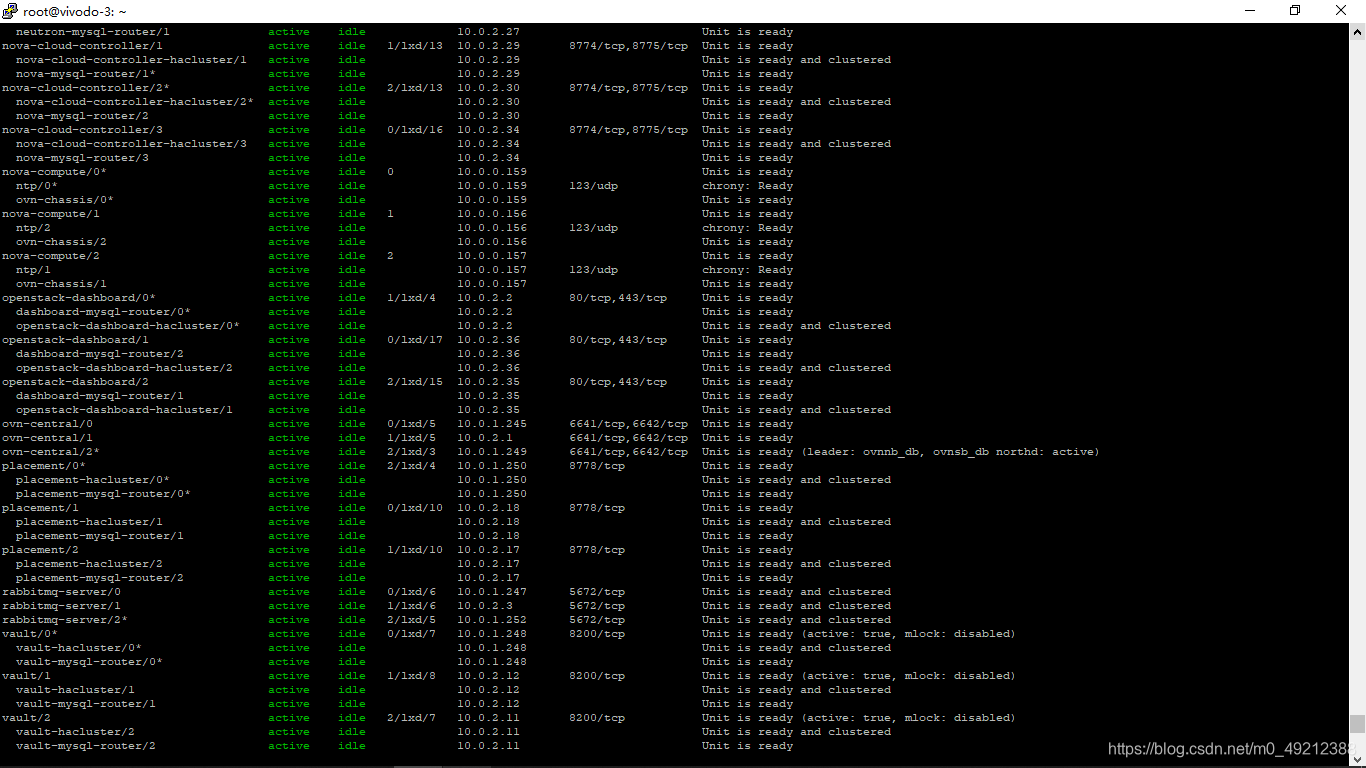Click unit name placement/2

(41, 550)
